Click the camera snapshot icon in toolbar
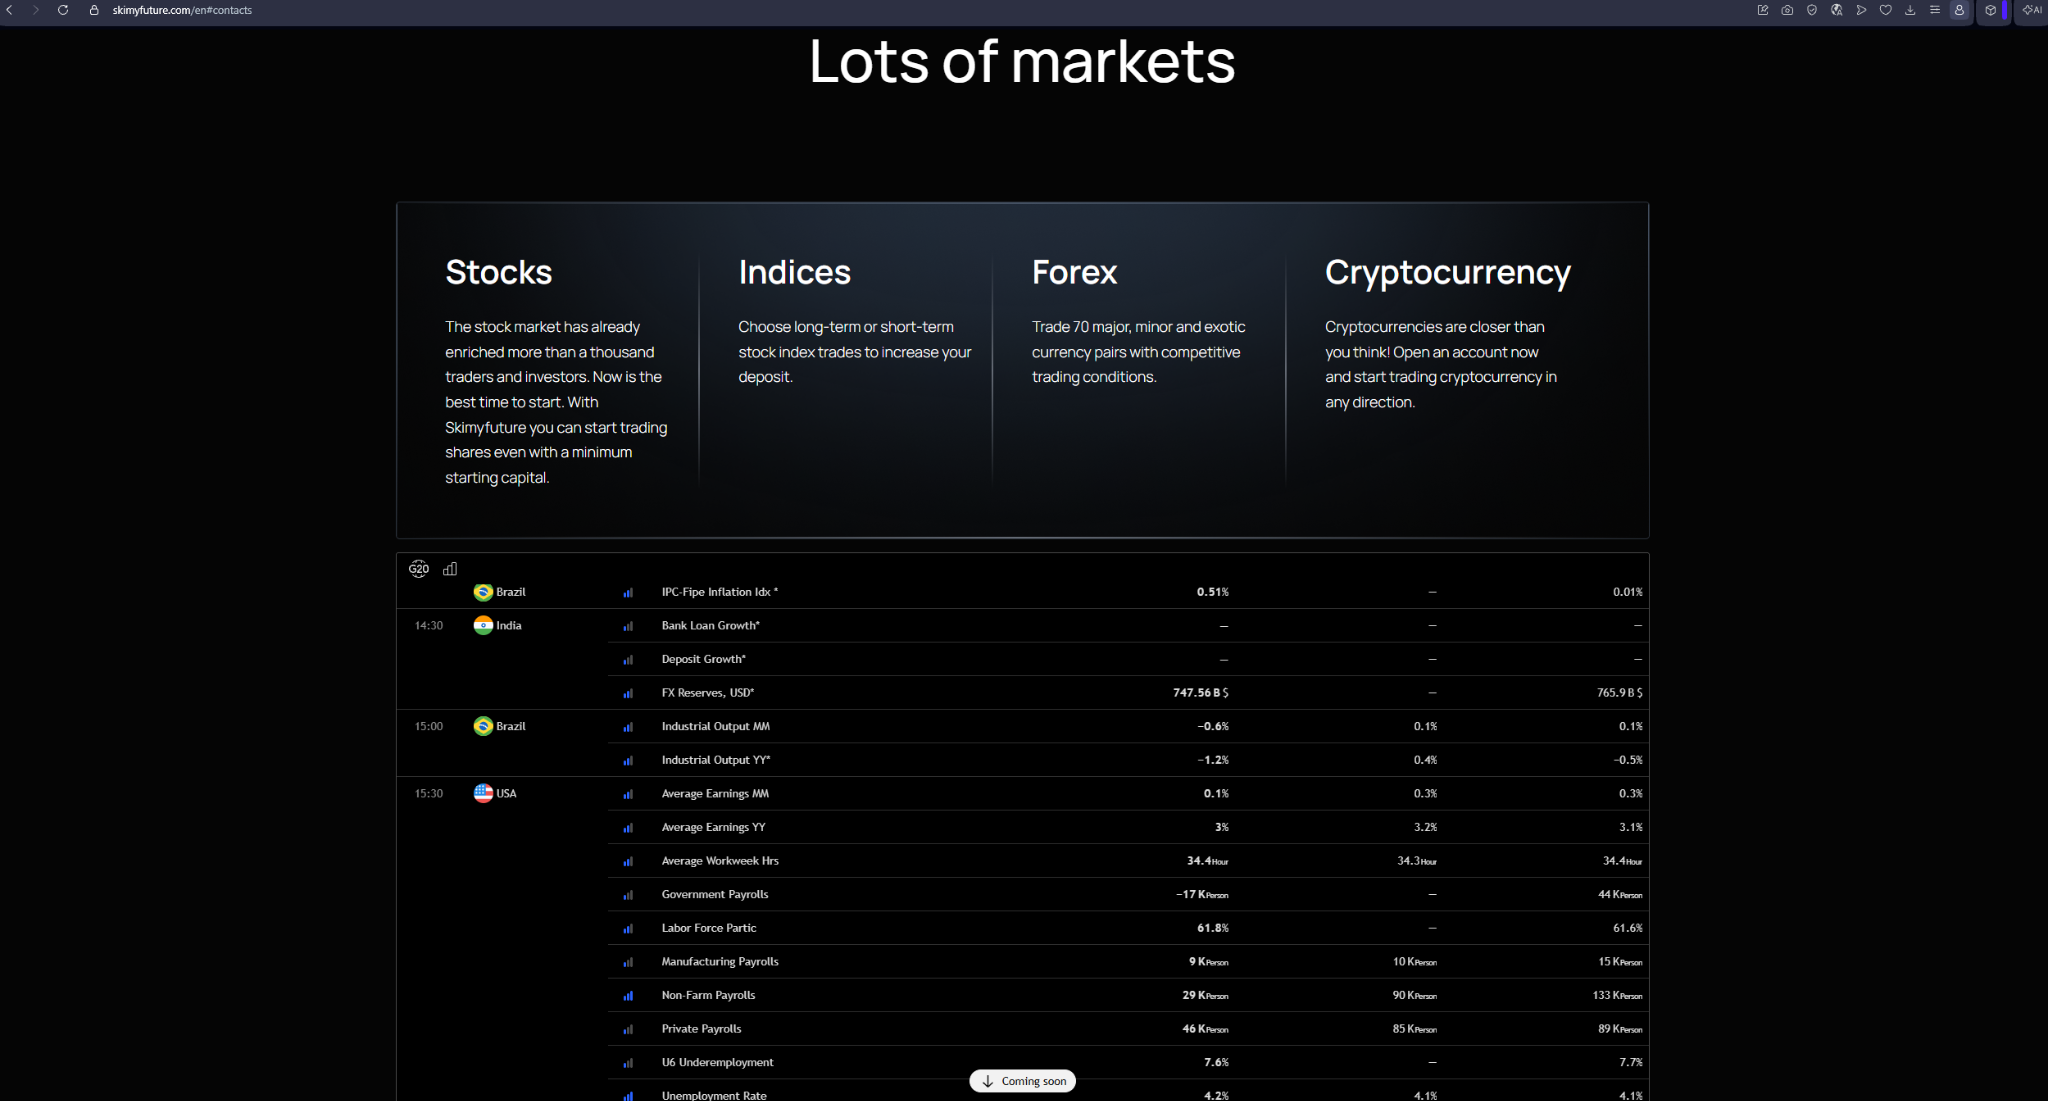 pyautogui.click(x=1787, y=10)
